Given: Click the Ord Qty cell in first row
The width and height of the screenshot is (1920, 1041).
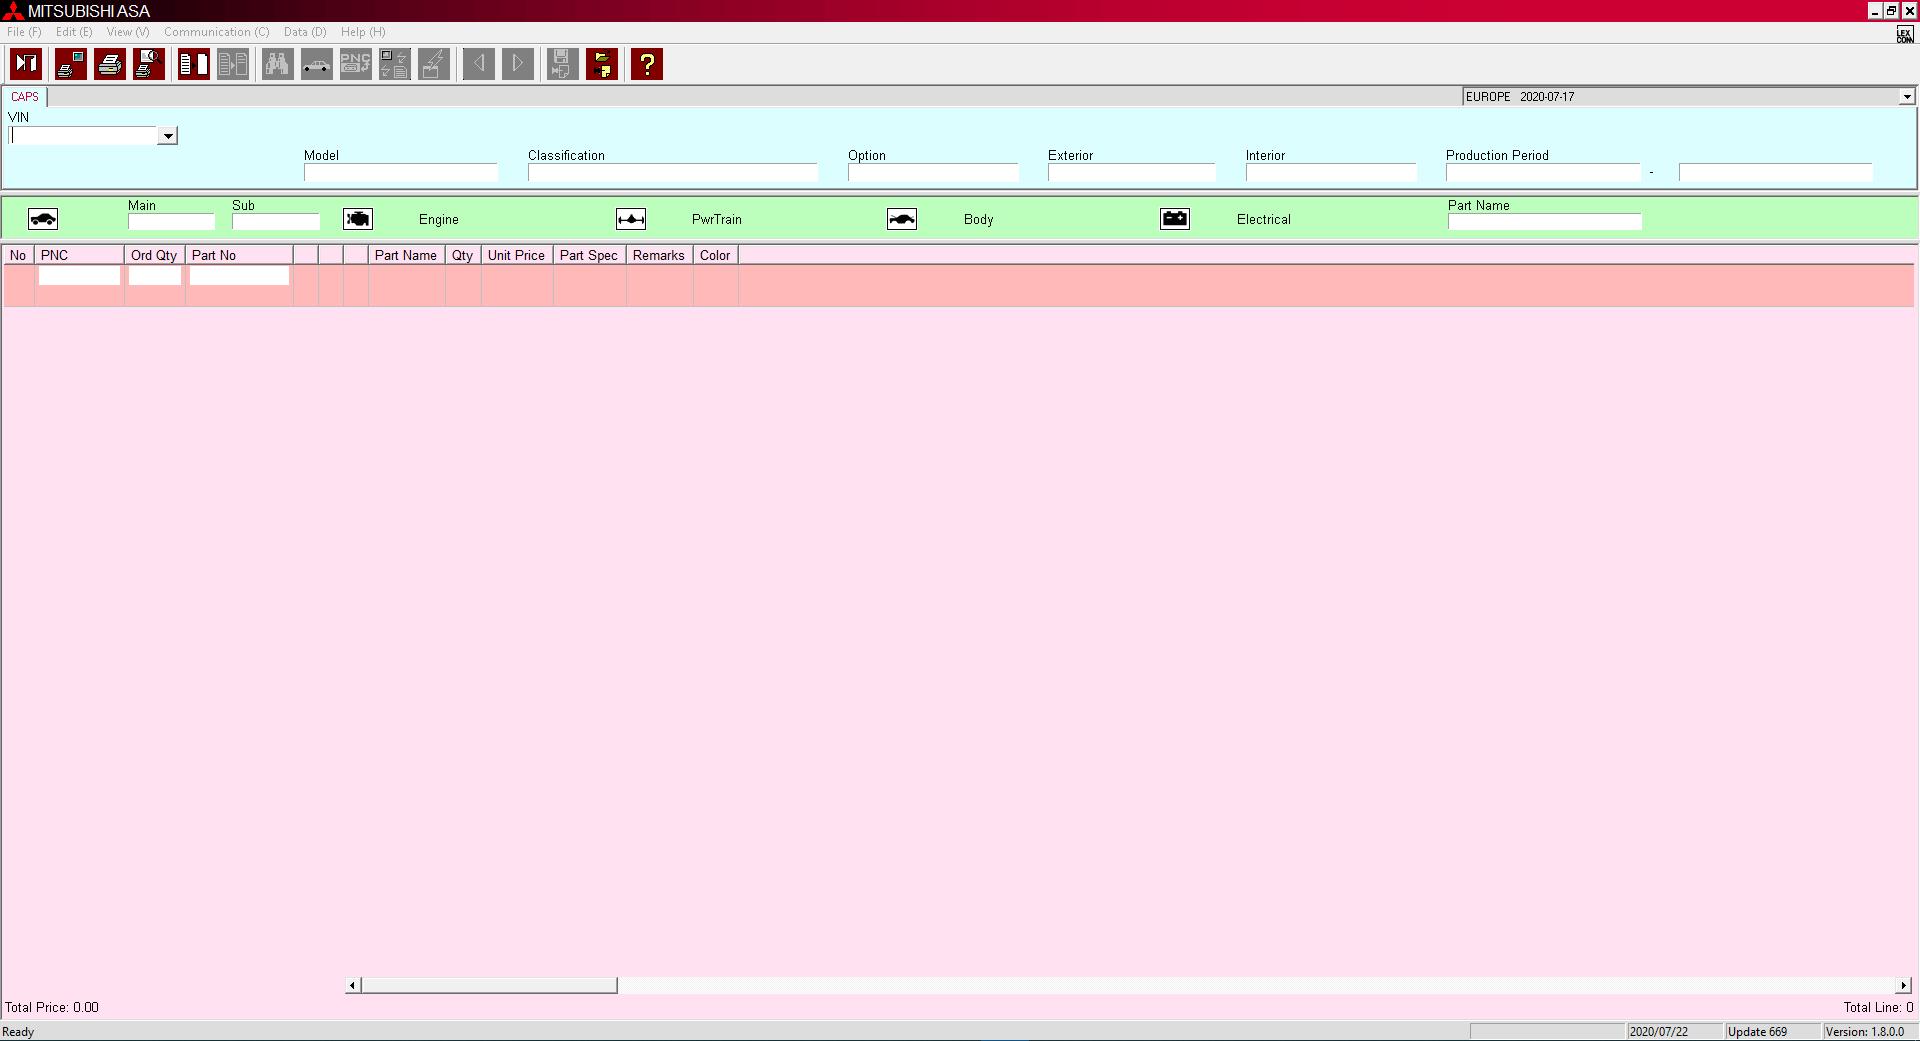Looking at the screenshot, I should (155, 276).
